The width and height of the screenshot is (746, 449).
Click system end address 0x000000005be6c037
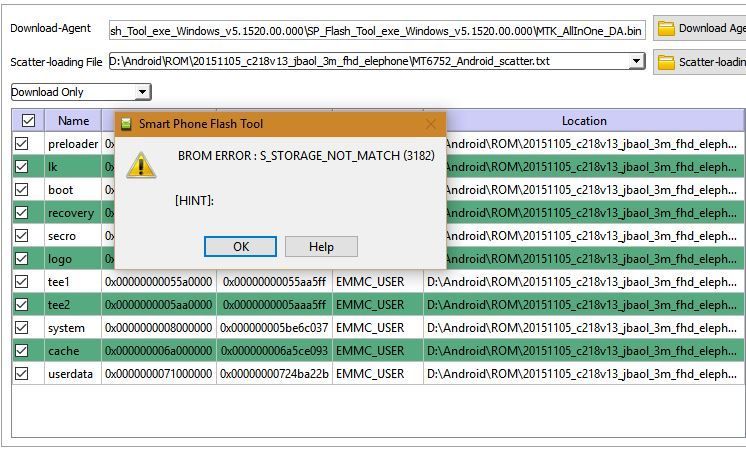(275, 328)
